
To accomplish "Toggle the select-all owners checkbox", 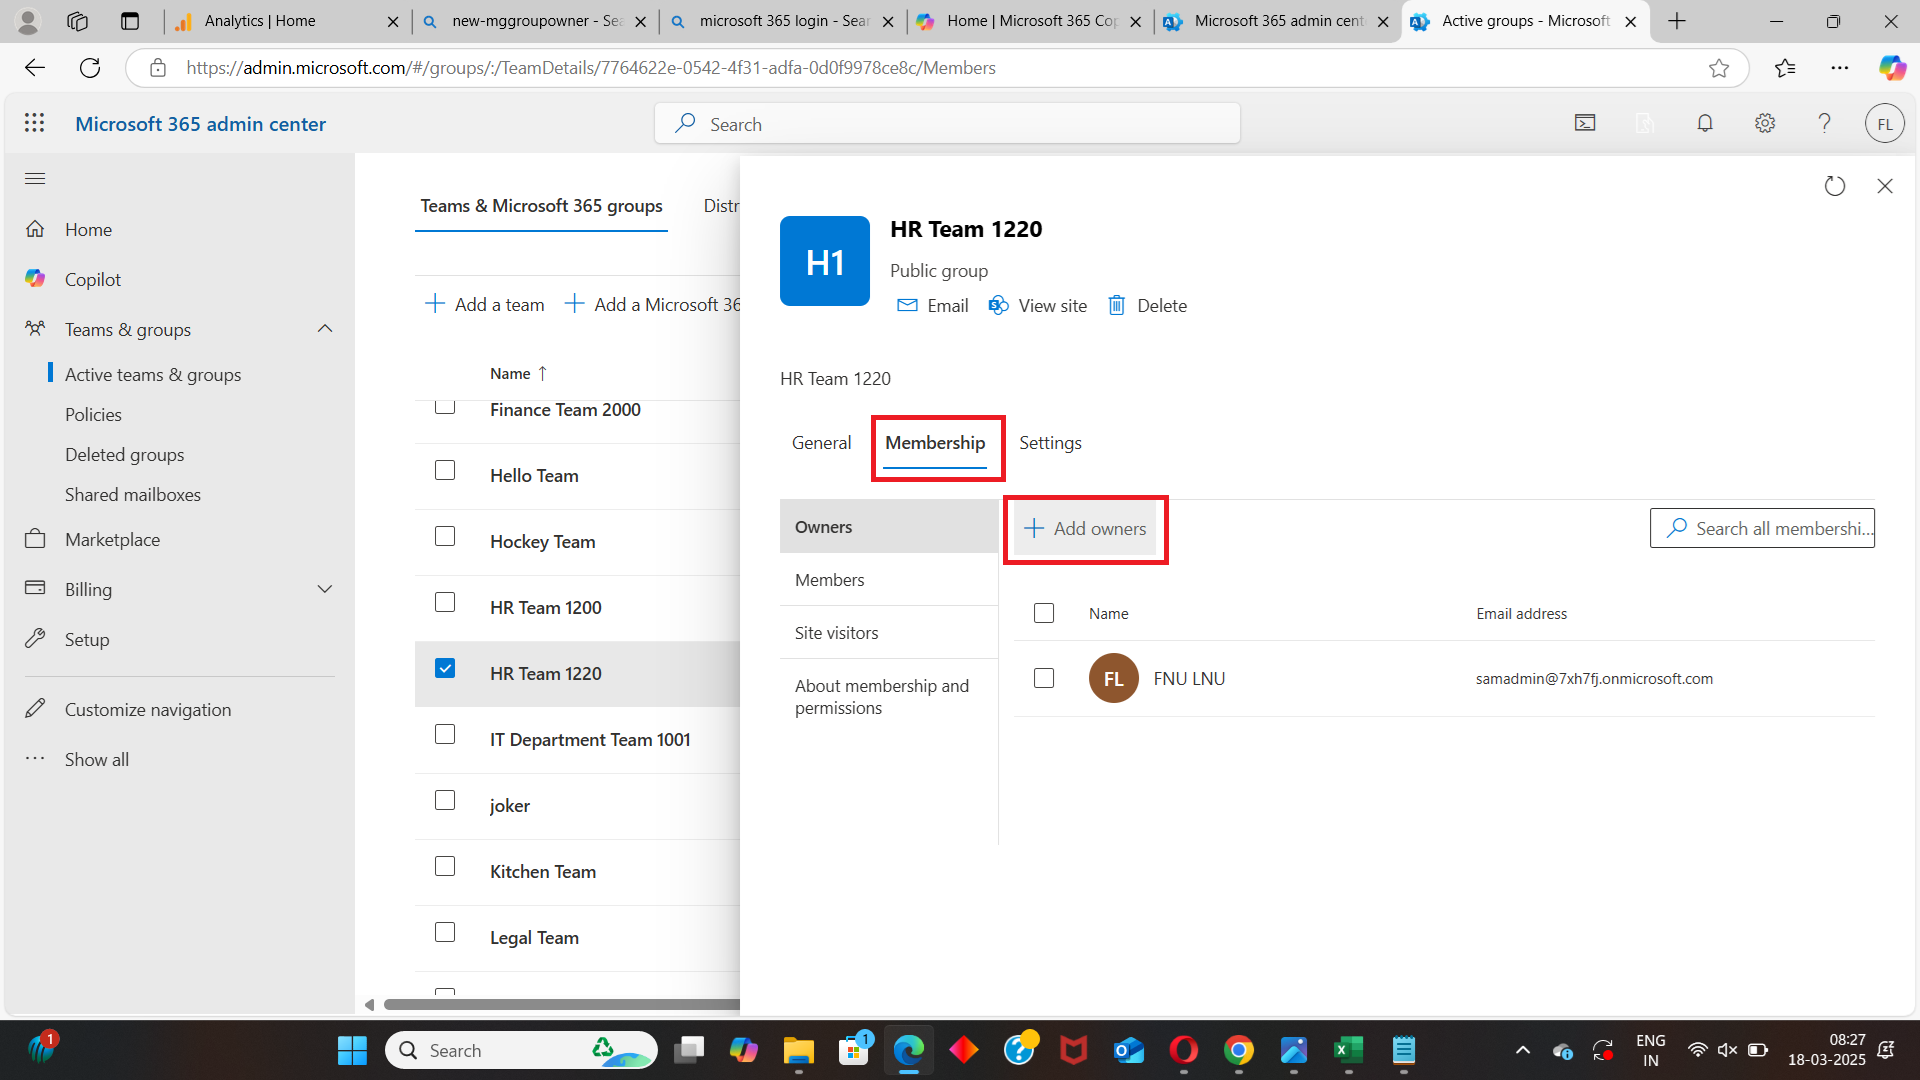I will [1044, 613].
